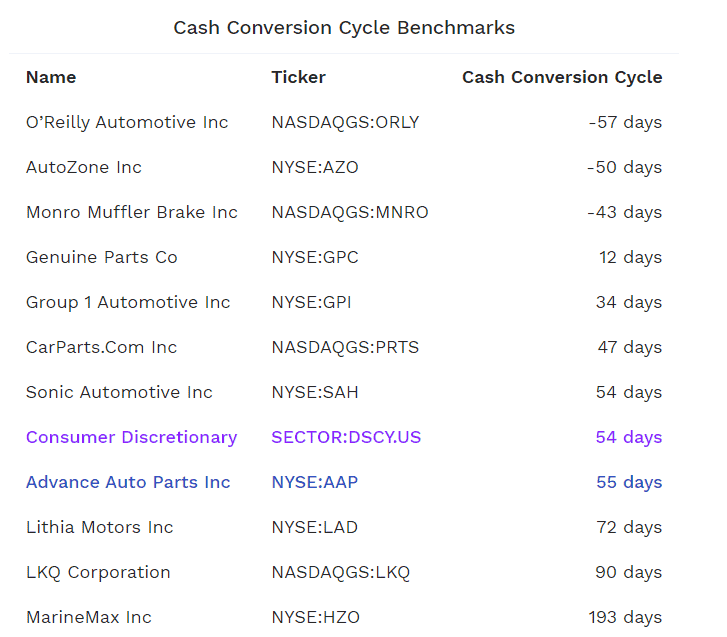Select the LKQ Corporation row
This screenshot has height=637, width=727.
pos(344,572)
